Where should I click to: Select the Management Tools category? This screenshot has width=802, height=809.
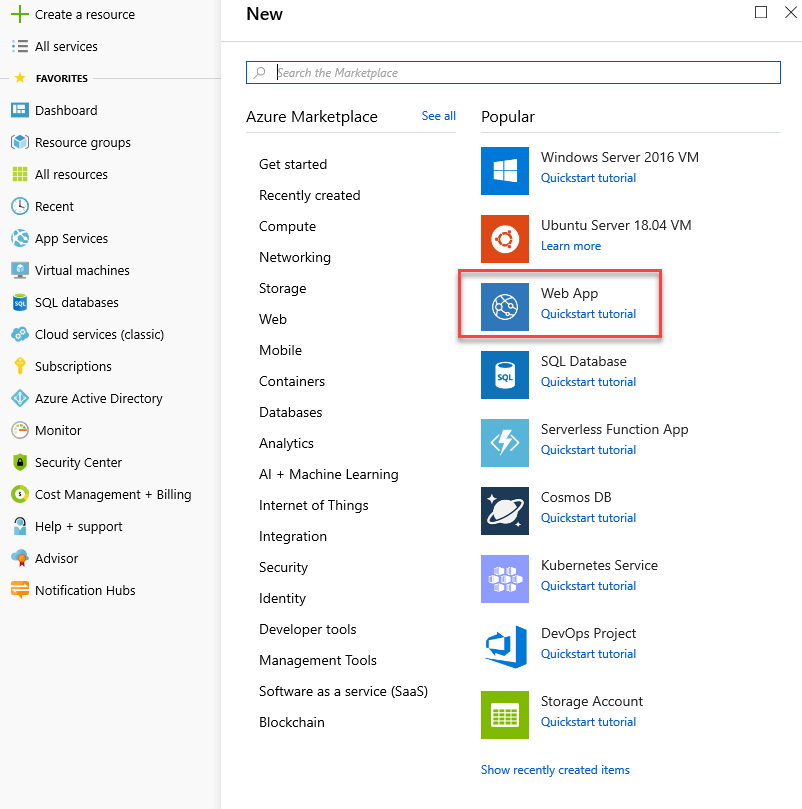pyautogui.click(x=317, y=660)
